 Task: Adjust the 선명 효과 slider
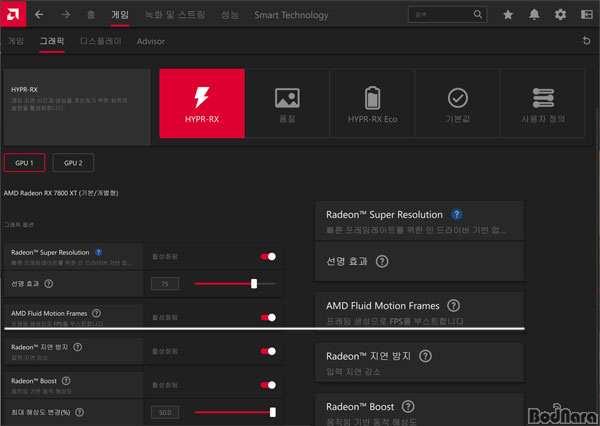coord(235,284)
